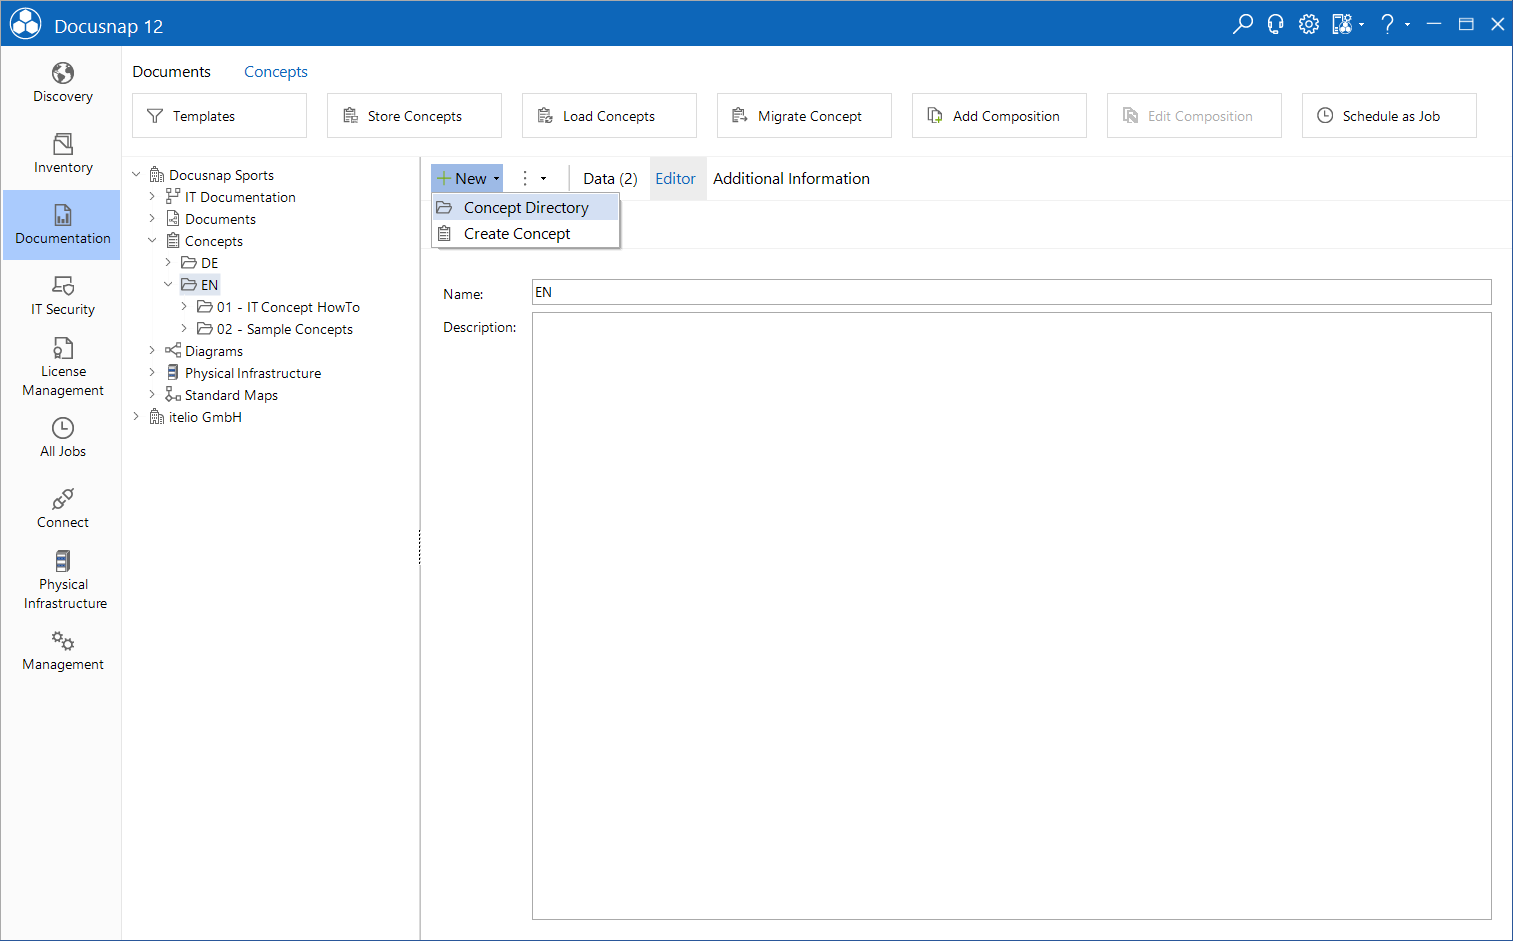Click the support headset icon
Image resolution: width=1513 pixels, height=941 pixels.
(x=1276, y=24)
